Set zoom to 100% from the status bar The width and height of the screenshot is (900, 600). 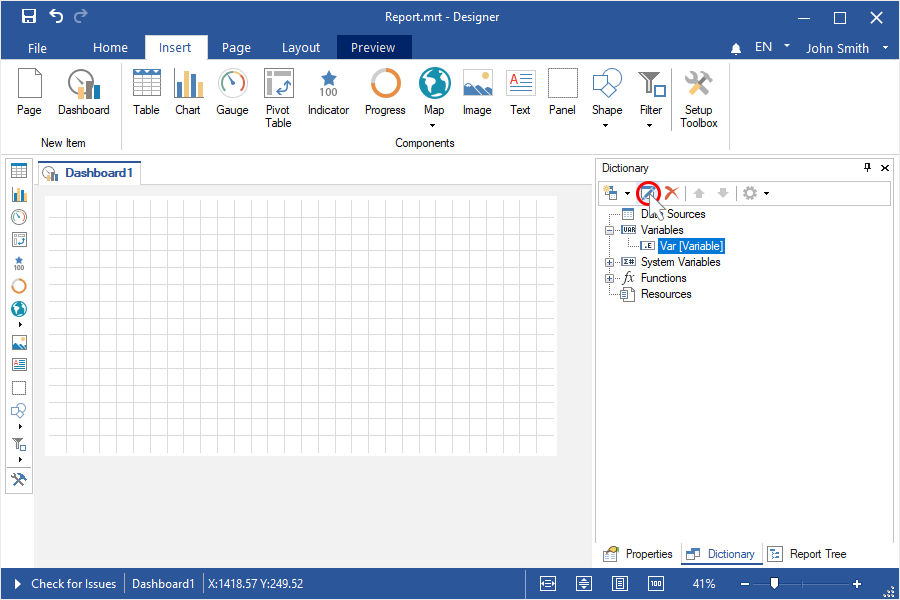(x=656, y=584)
